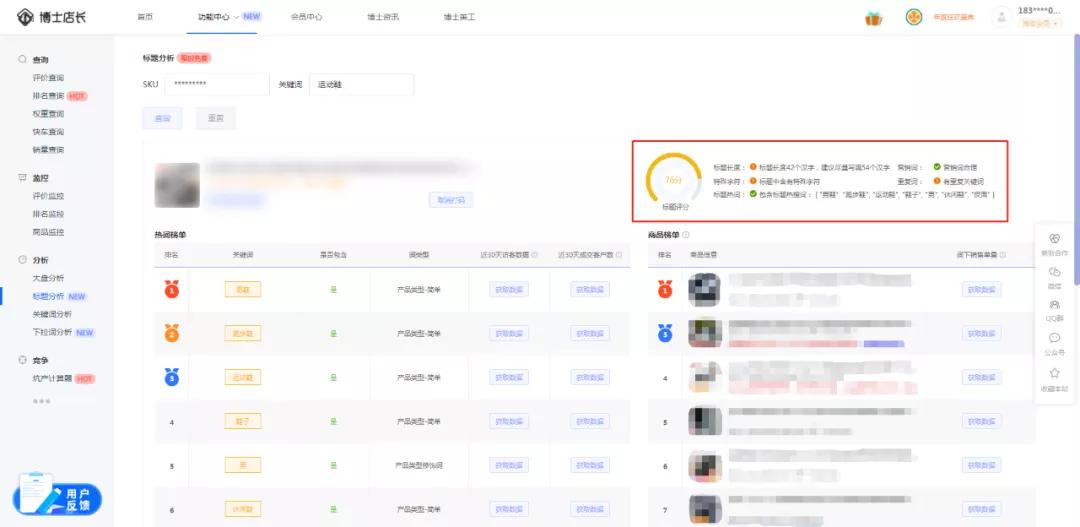The height and width of the screenshot is (527, 1080).
Task: Go to 首页 tab
Action: [x=145, y=17]
